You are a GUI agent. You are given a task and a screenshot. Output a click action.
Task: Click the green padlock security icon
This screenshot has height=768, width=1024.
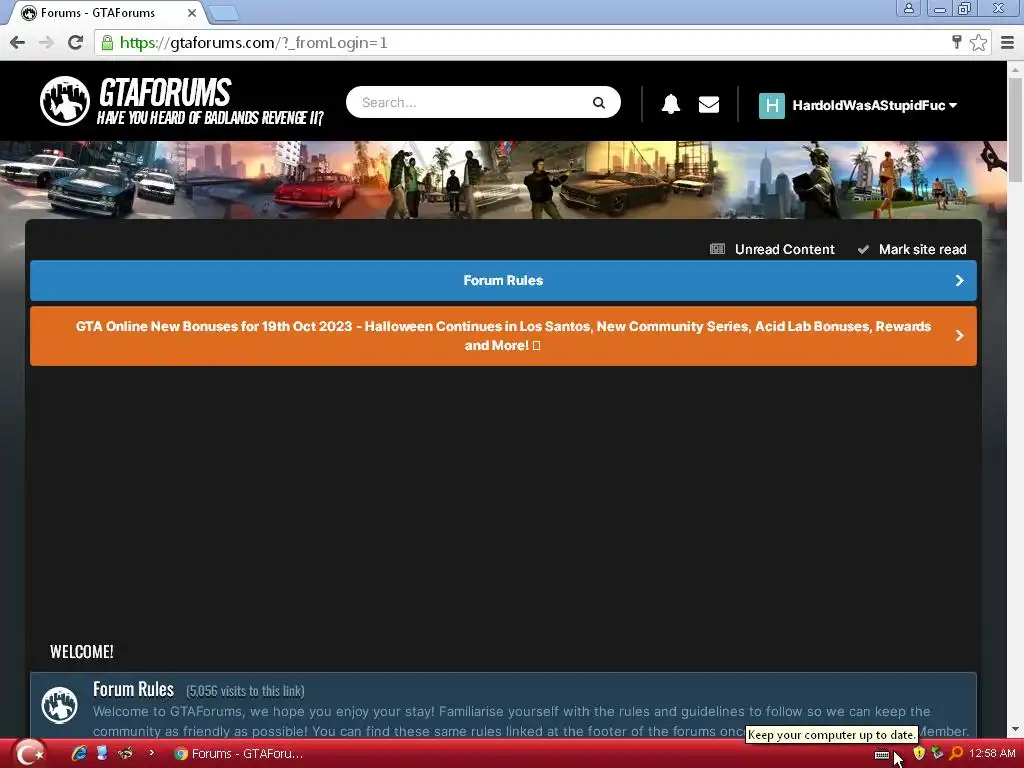click(107, 42)
